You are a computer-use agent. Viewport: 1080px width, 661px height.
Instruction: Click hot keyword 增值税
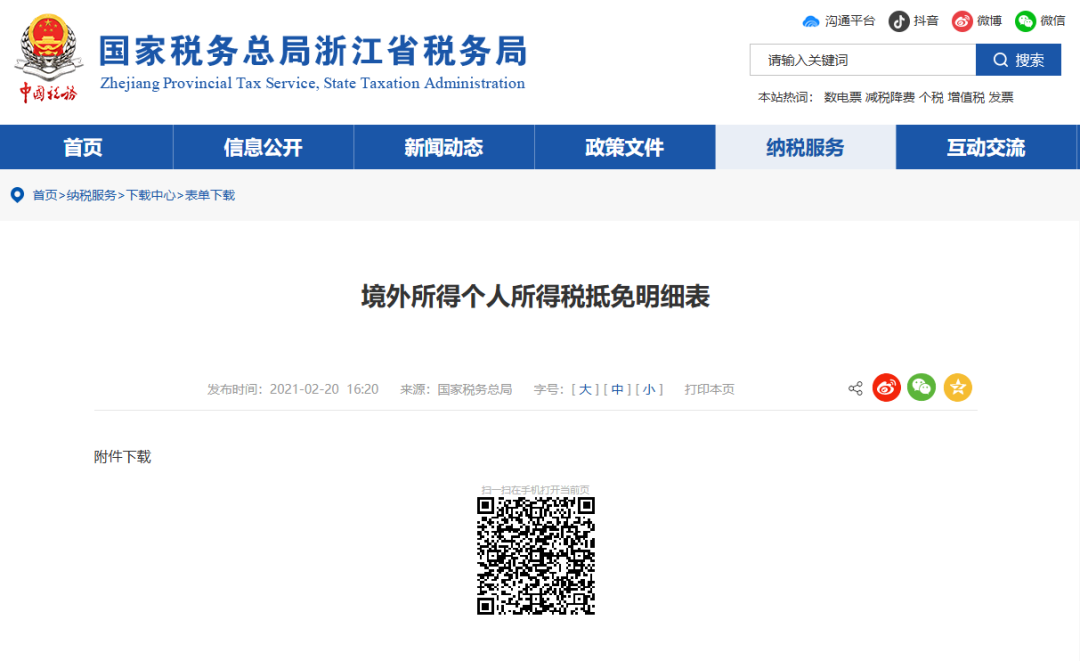(x=966, y=98)
